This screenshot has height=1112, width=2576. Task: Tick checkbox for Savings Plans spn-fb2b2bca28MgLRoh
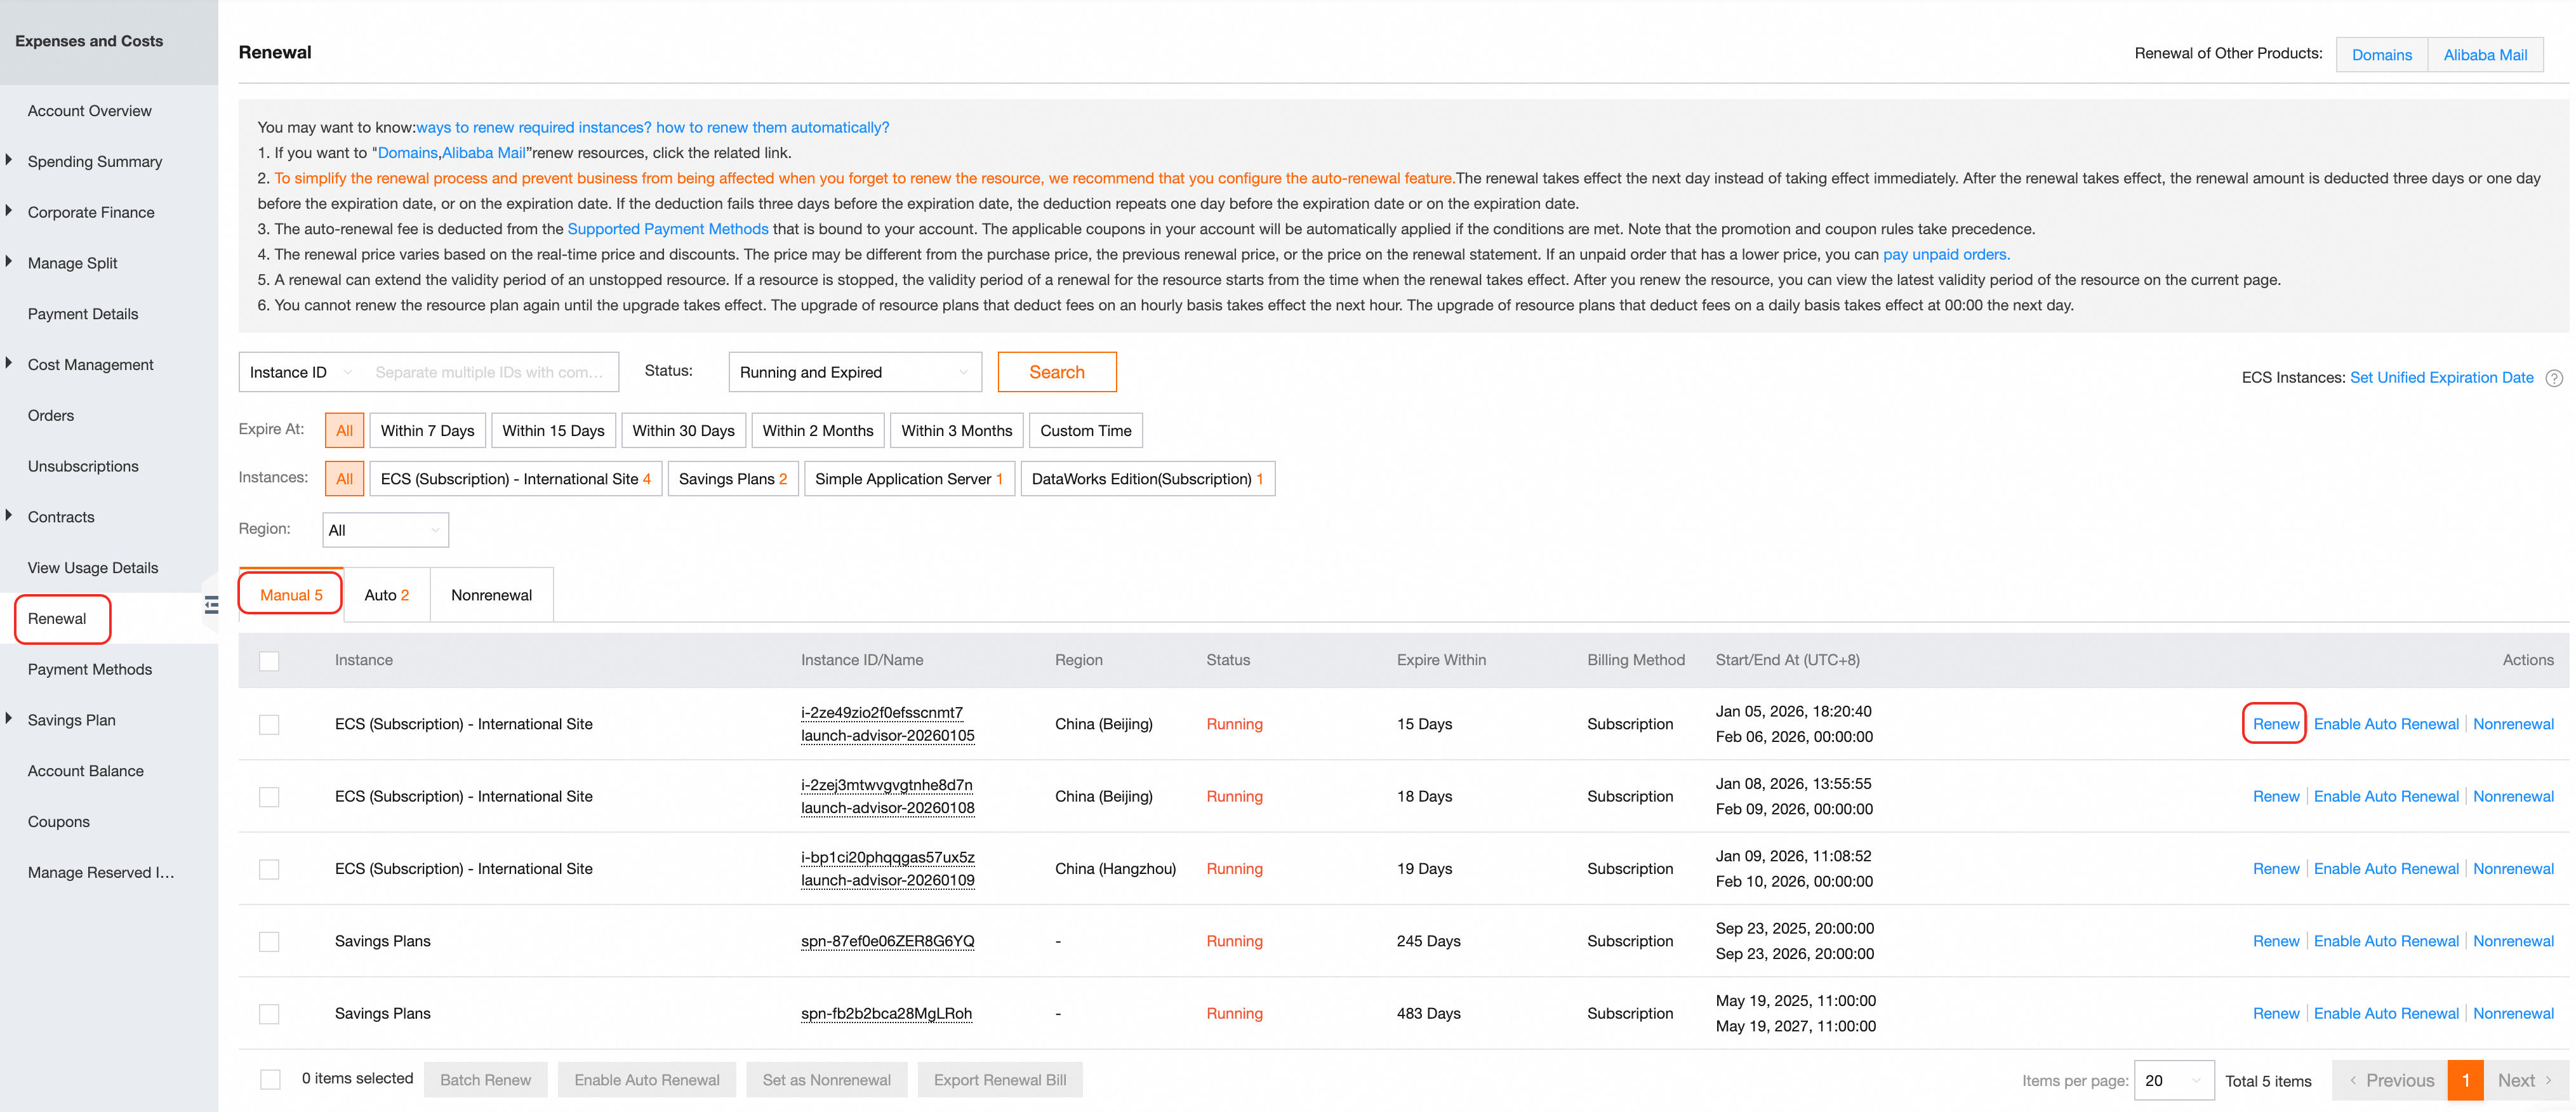coord(269,1014)
